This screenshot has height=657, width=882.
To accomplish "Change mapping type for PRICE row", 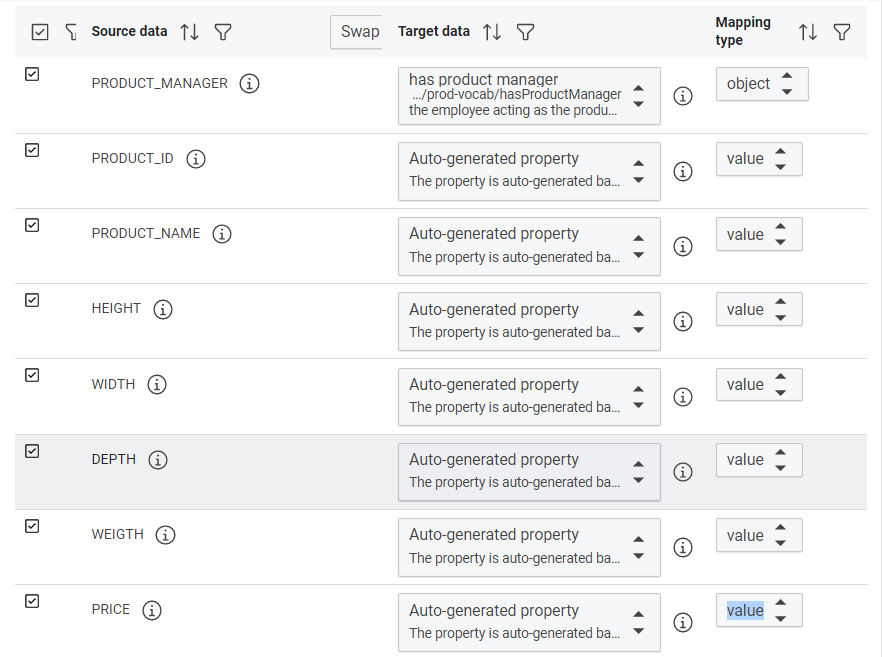I will point(758,611).
